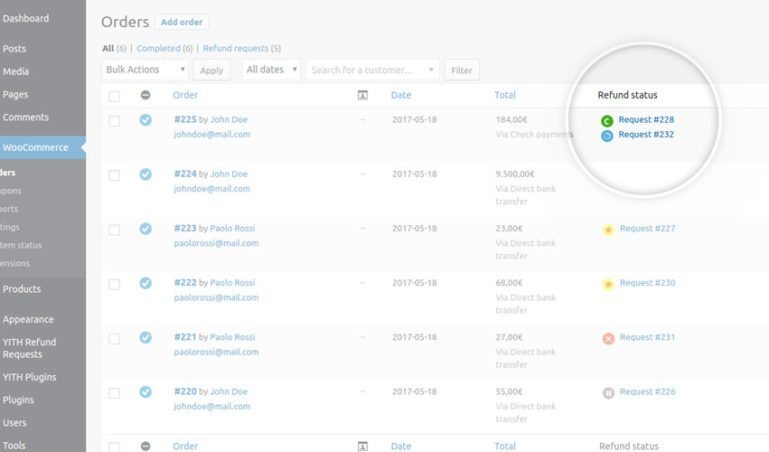Tick the checkbox for order #224
The width and height of the screenshot is (769, 452).
[114, 175]
